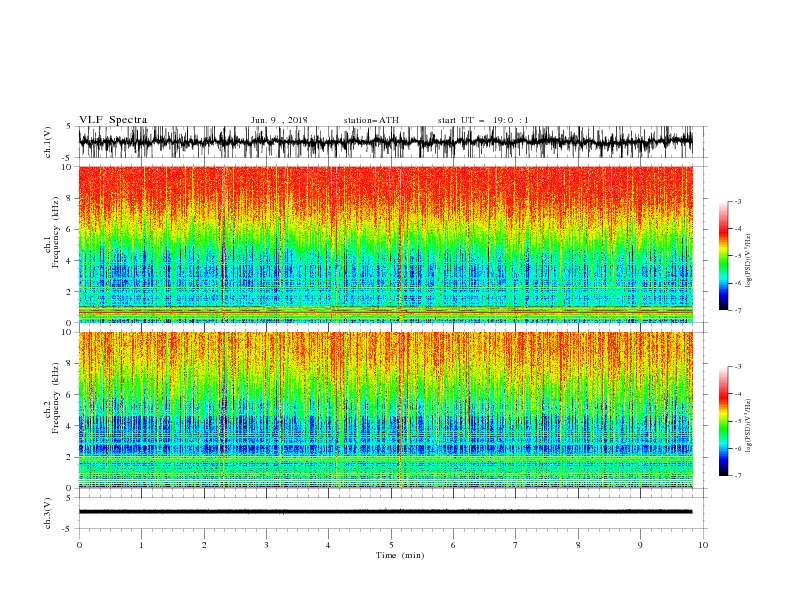This screenshot has width=792, height=612.
Task: Click inside the ch.2 spectrogram panel
Action: click(385, 410)
